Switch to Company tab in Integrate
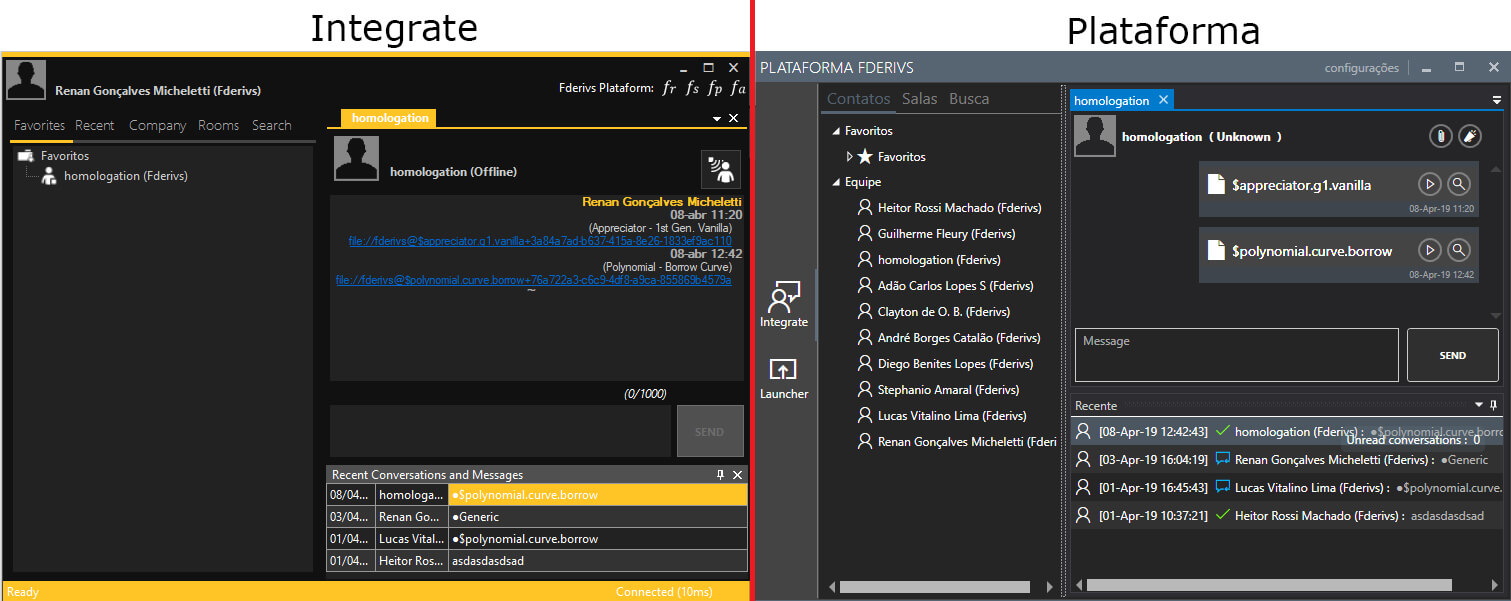This screenshot has width=1511, height=601. 157,125
